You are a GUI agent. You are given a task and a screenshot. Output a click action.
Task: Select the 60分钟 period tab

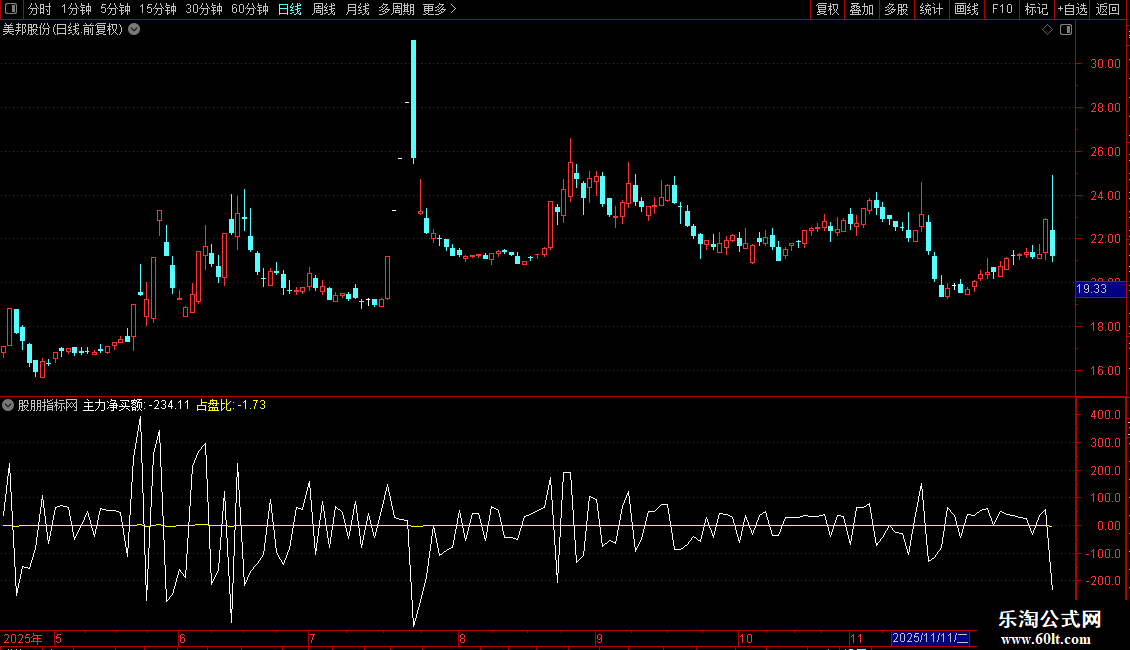249,9
